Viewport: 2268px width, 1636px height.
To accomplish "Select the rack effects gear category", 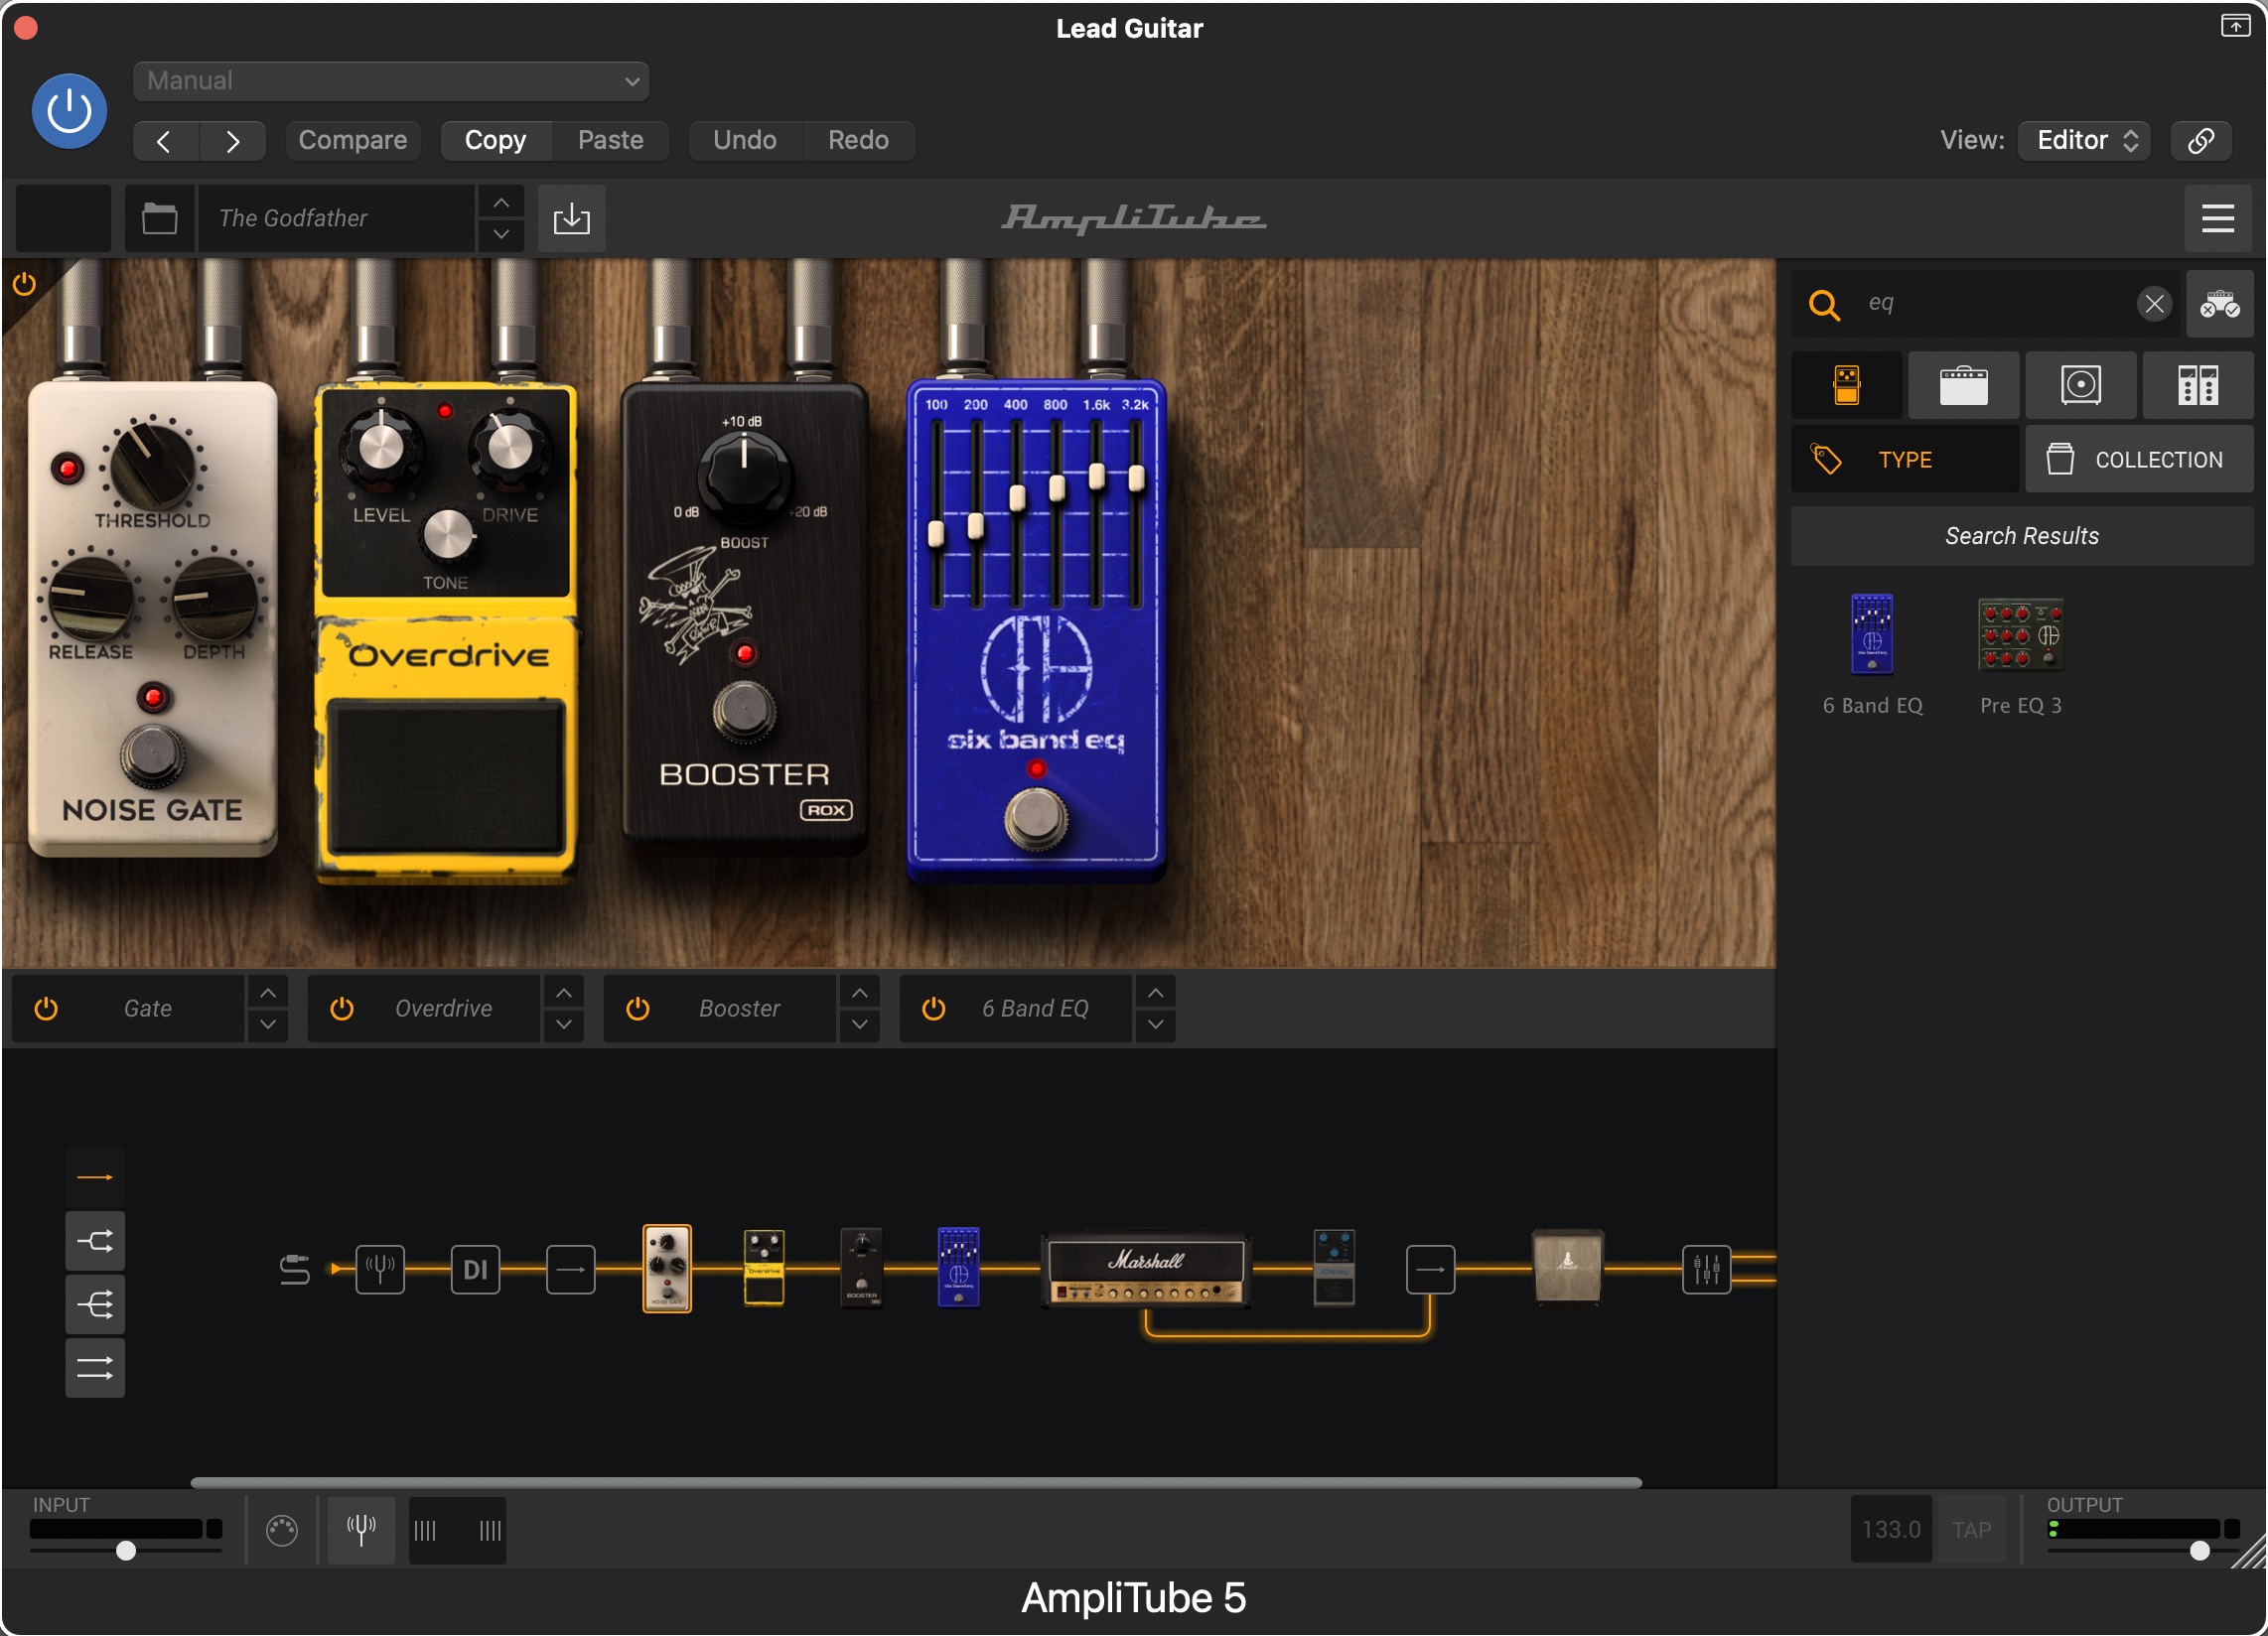I will point(2198,385).
